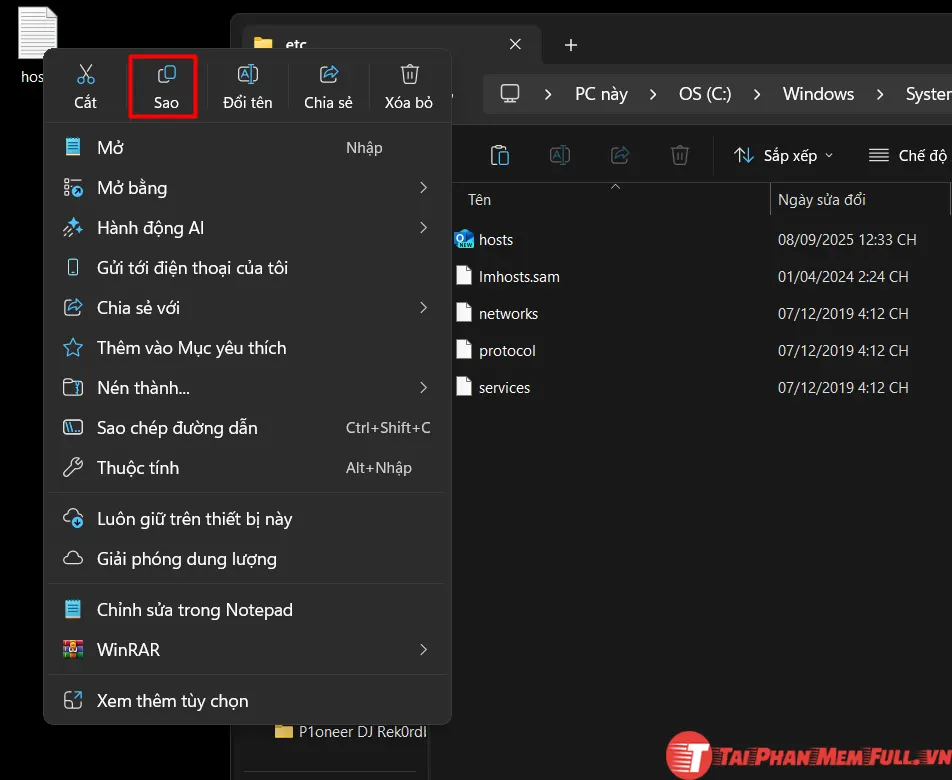This screenshot has width=952, height=780.
Task: Click the Xóa bỏ trash icon
Action: tap(409, 87)
